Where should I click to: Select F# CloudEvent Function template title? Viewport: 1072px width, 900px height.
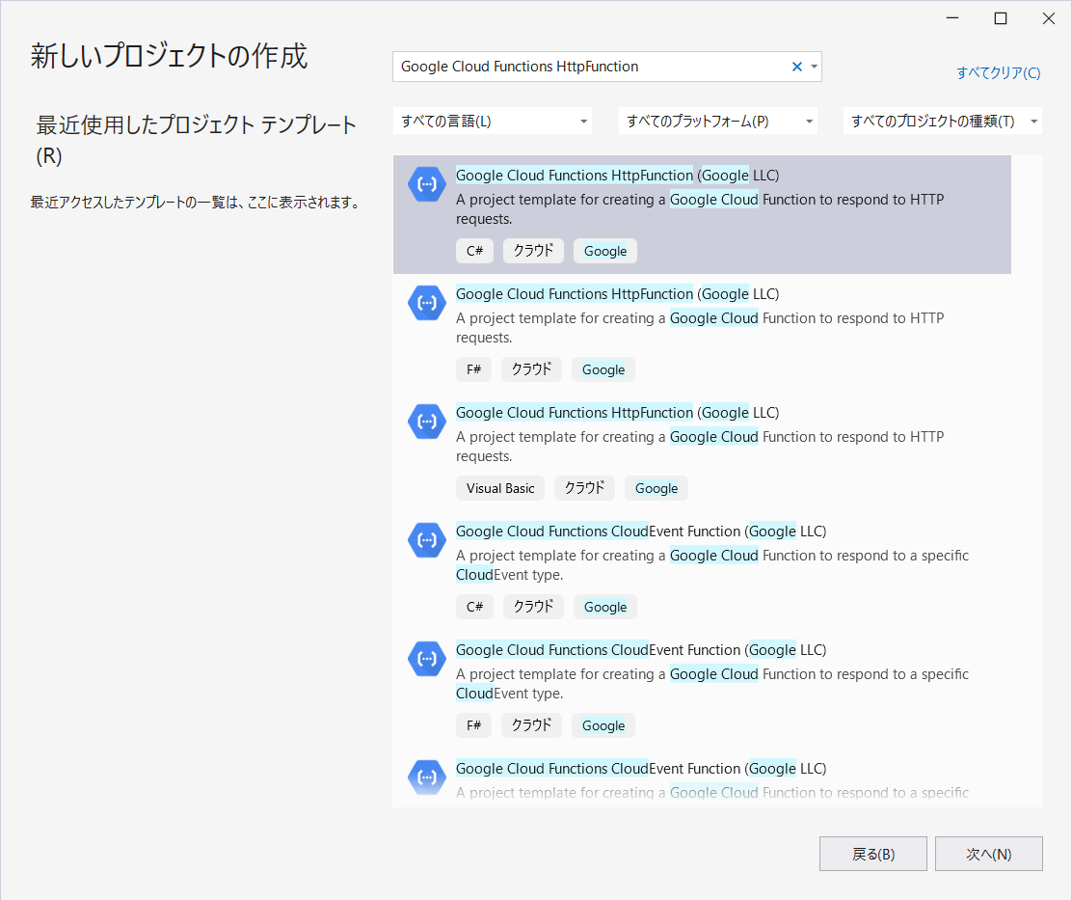pos(641,650)
